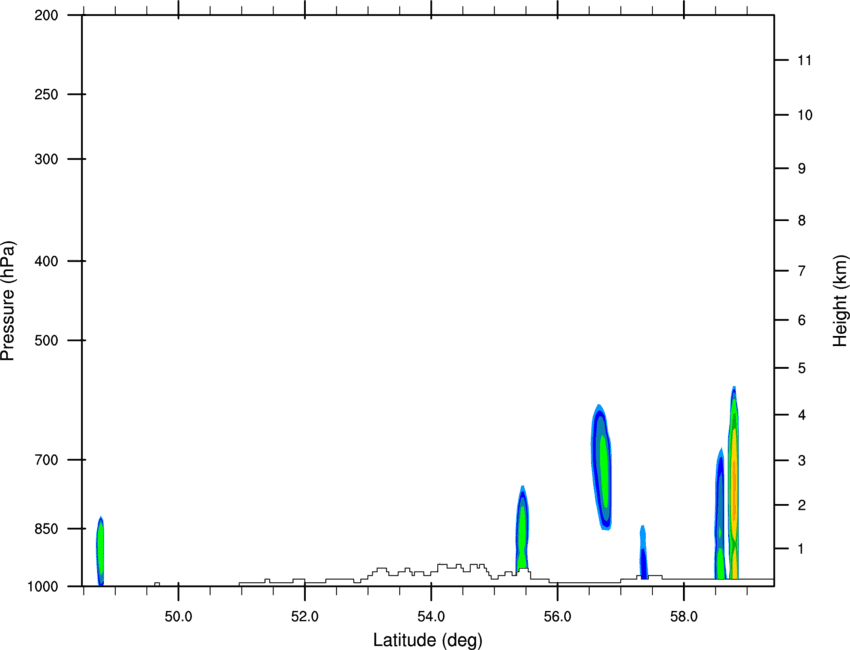Pick the 7 km height label

(x=802, y=271)
